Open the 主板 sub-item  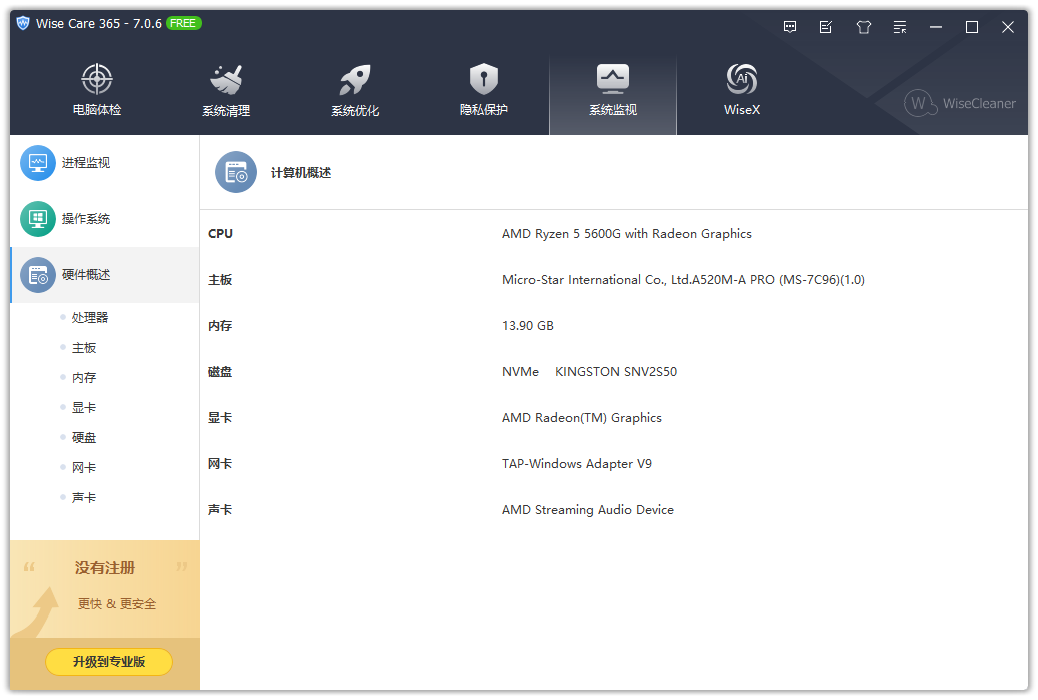tap(84, 348)
